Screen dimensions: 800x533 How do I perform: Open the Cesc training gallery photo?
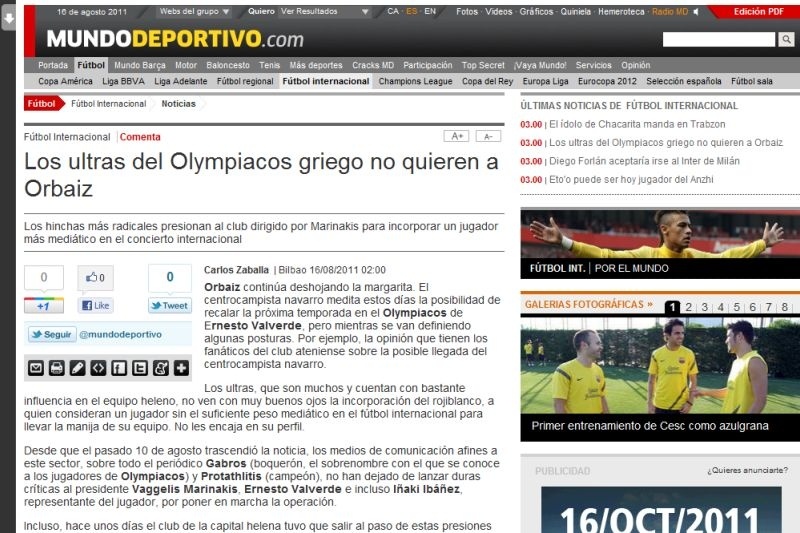[x=660, y=365]
